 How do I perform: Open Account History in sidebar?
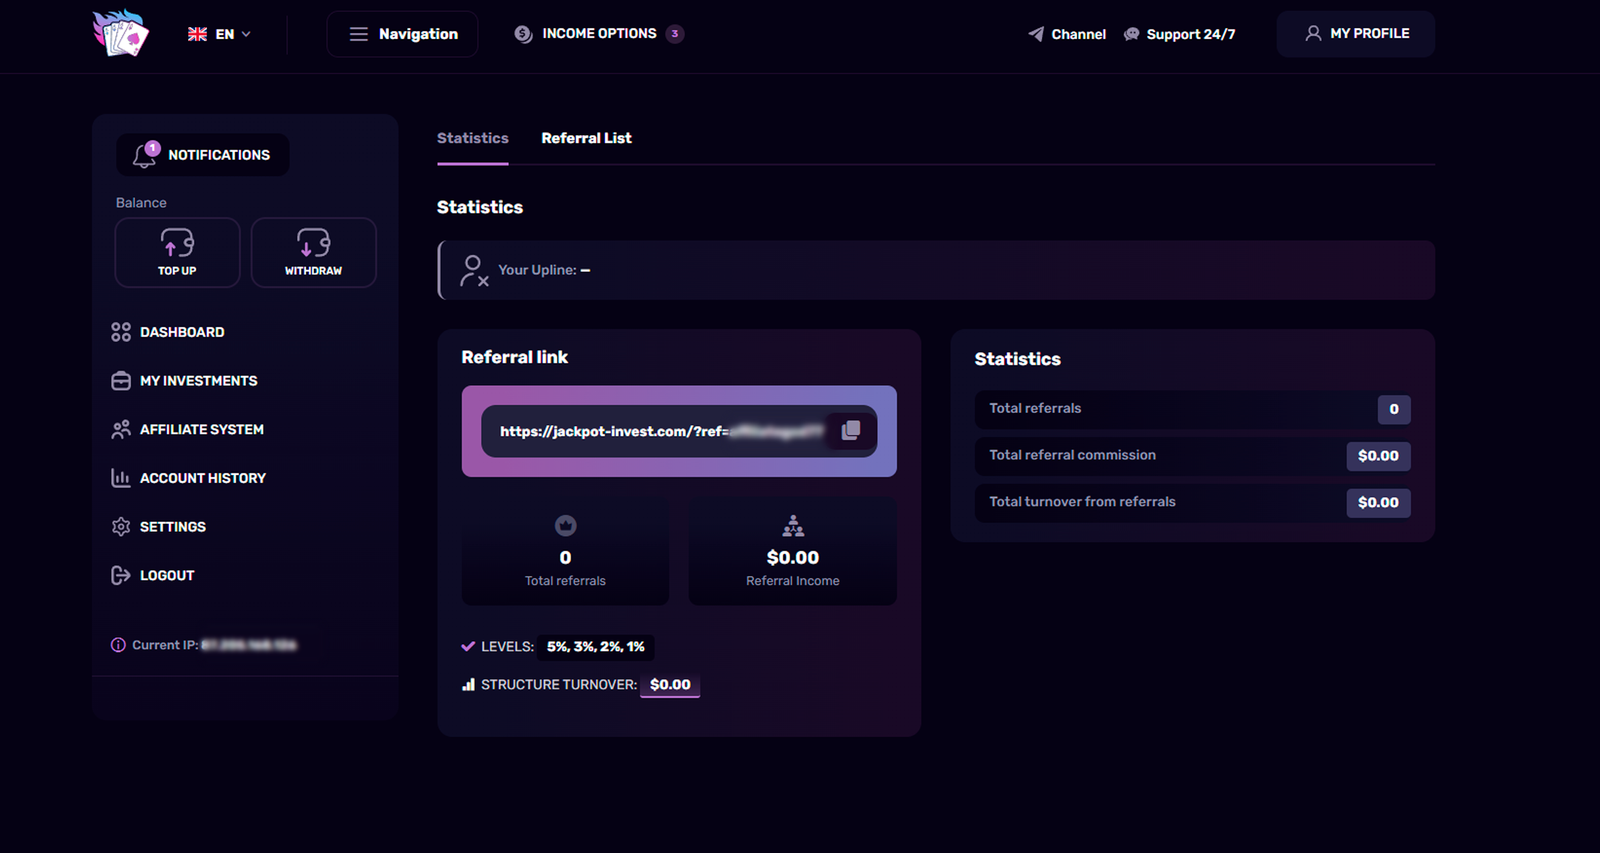tap(202, 478)
